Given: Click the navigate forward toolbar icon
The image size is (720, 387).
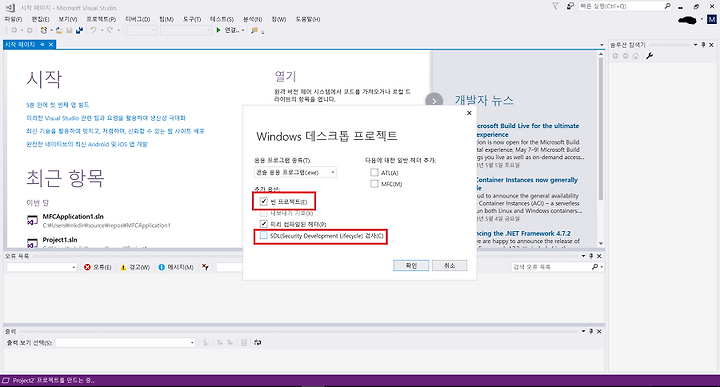Looking at the screenshot, I should 29,30.
